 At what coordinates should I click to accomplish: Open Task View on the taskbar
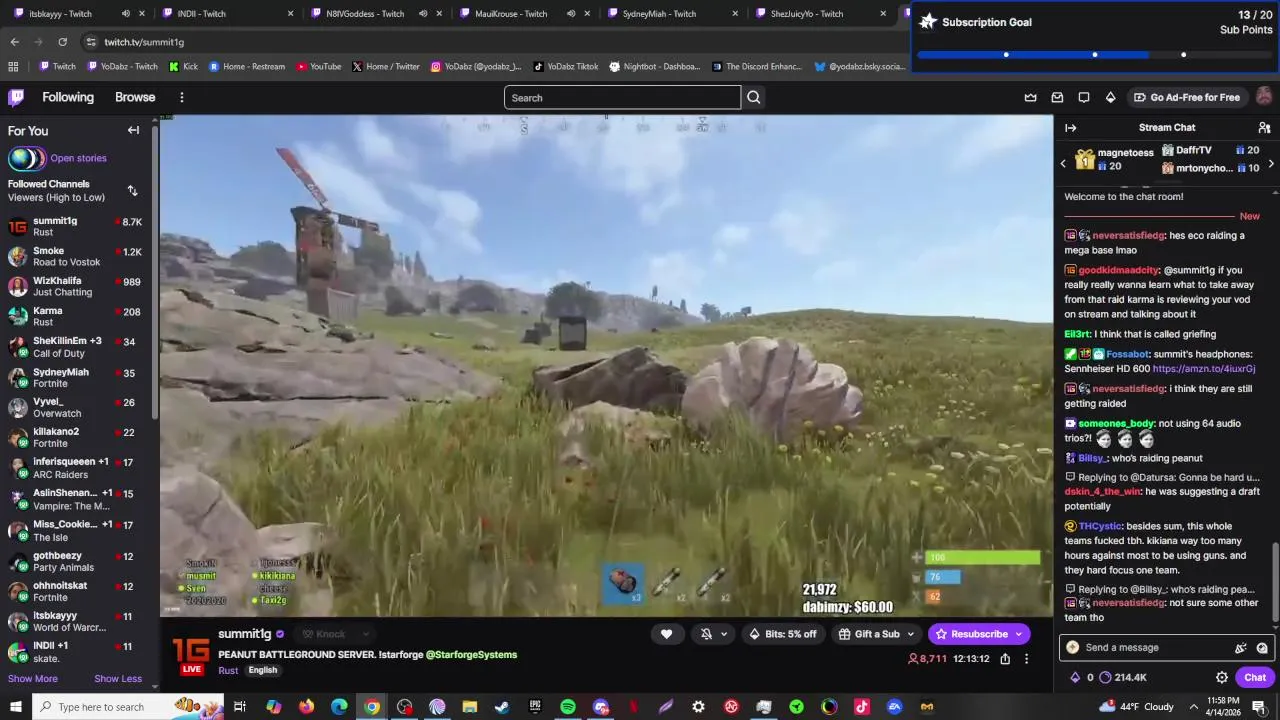(240, 707)
